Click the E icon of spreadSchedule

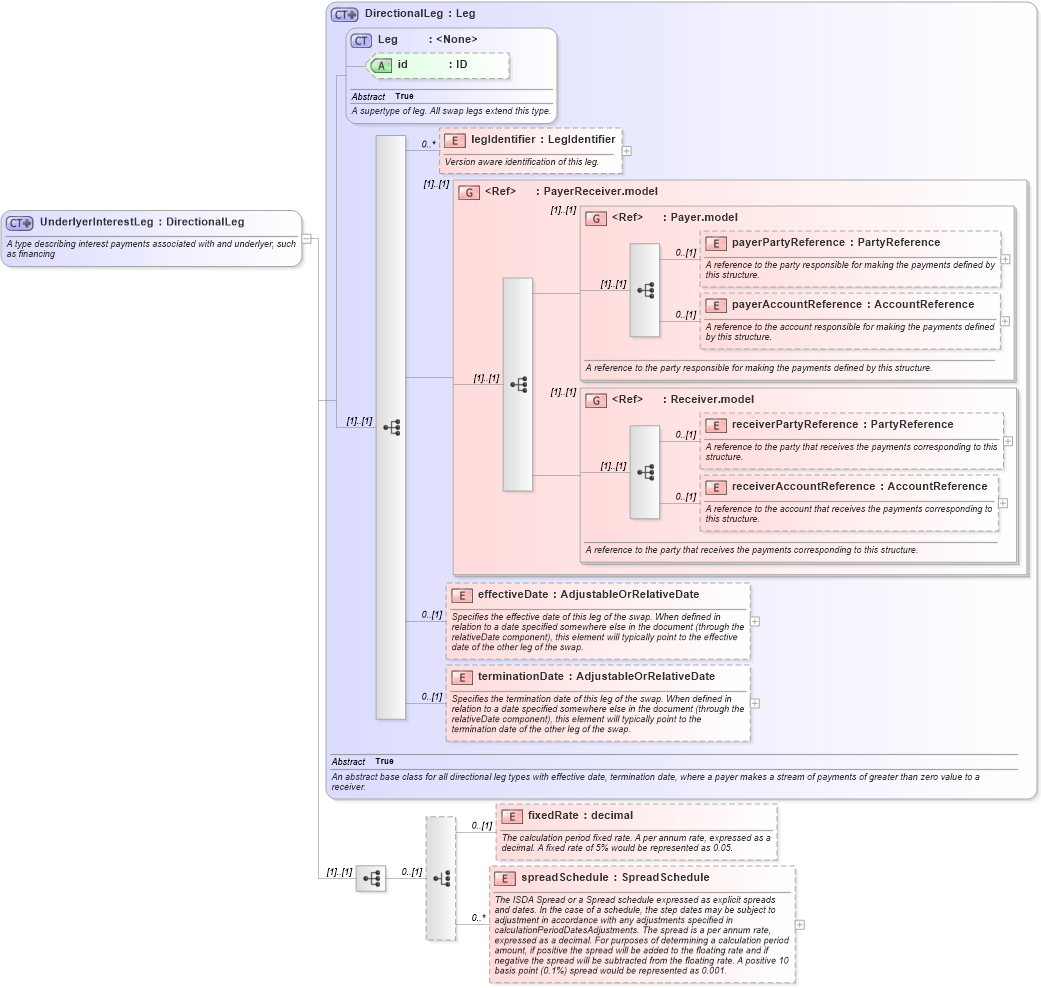[505, 877]
